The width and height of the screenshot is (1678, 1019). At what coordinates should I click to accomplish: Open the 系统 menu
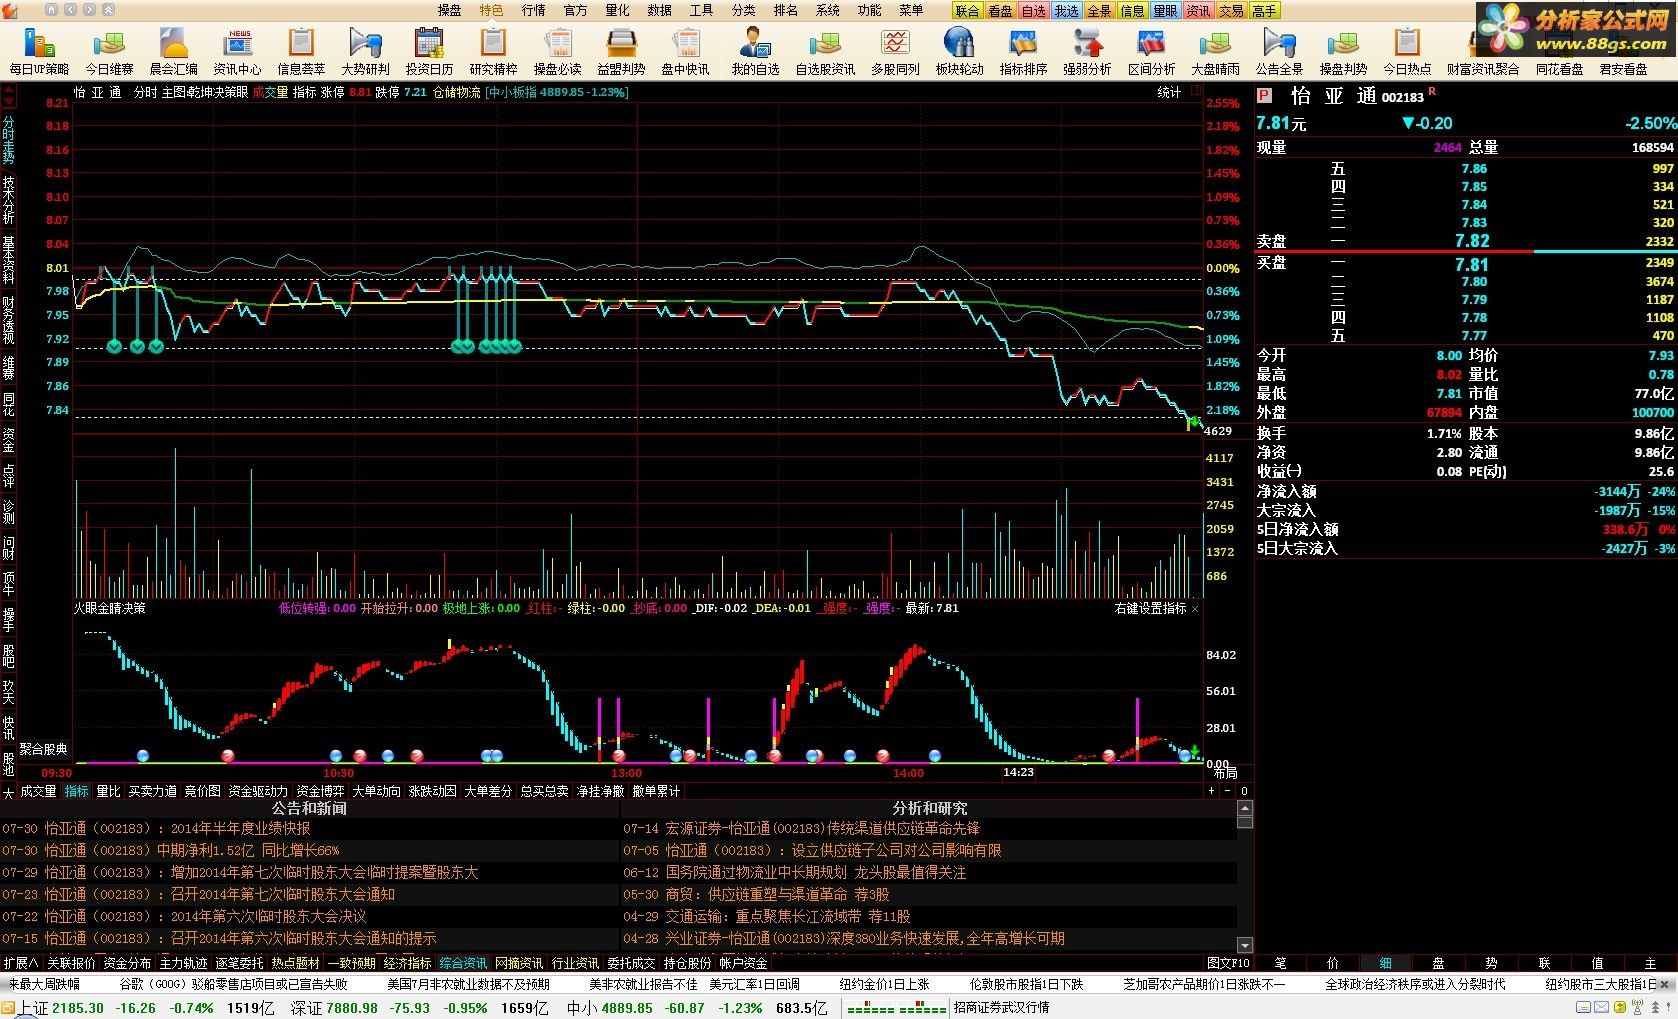(x=827, y=10)
